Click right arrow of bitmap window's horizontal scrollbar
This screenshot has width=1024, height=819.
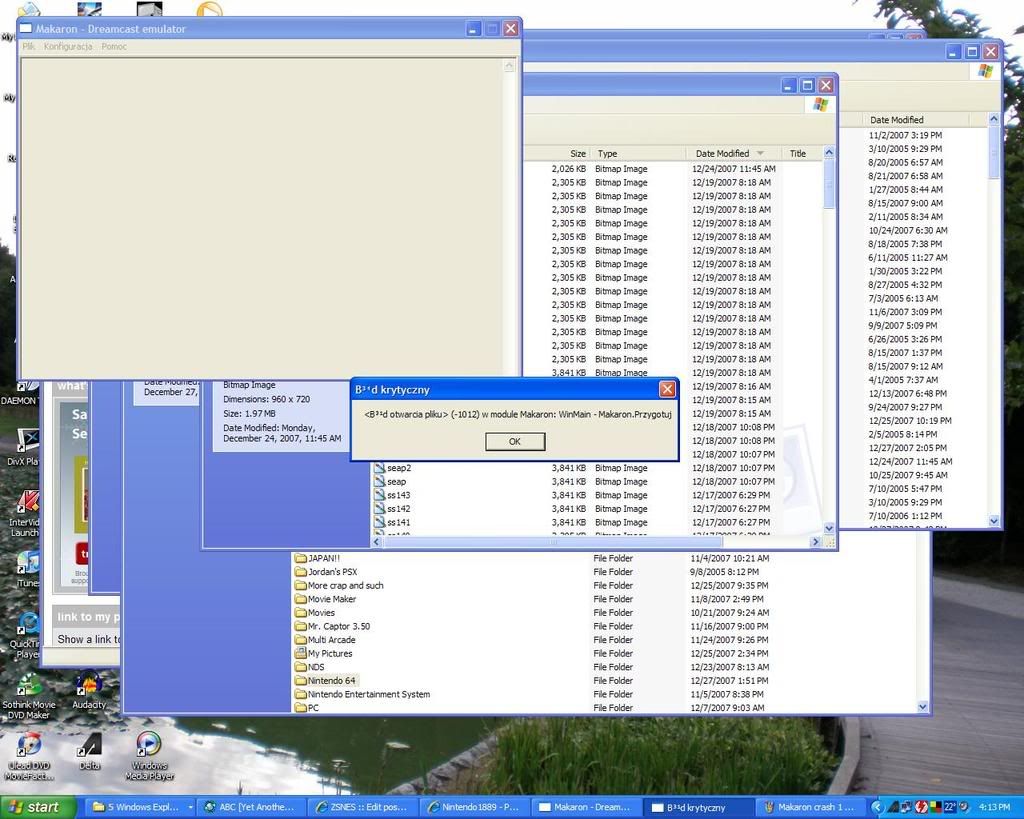tap(815, 542)
